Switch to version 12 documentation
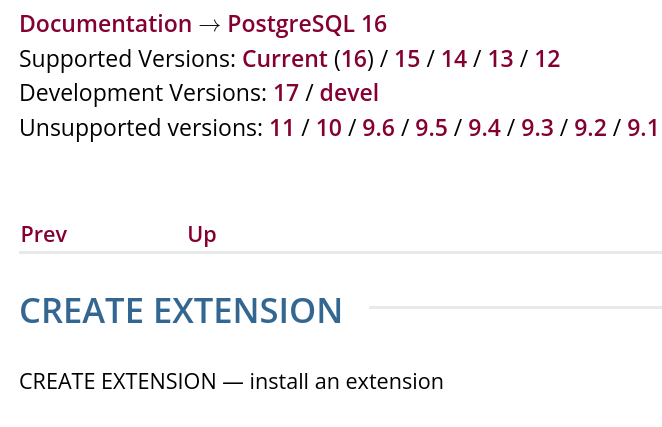The height and width of the screenshot is (427, 662). tap(547, 59)
